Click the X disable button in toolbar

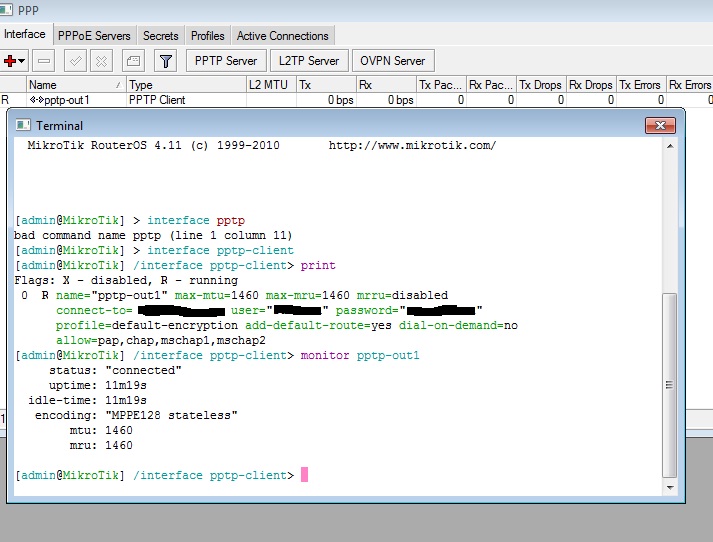101,60
